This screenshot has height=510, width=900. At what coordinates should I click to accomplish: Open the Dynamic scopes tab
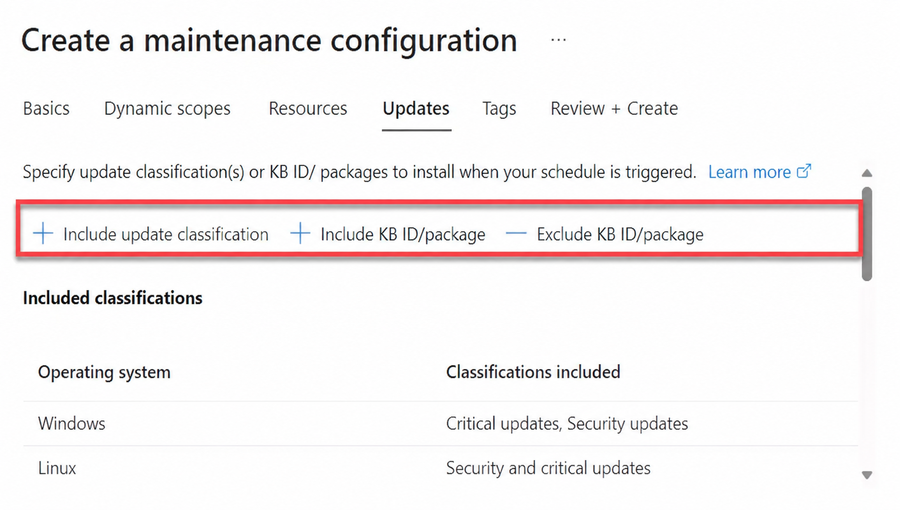pos(167,108)
